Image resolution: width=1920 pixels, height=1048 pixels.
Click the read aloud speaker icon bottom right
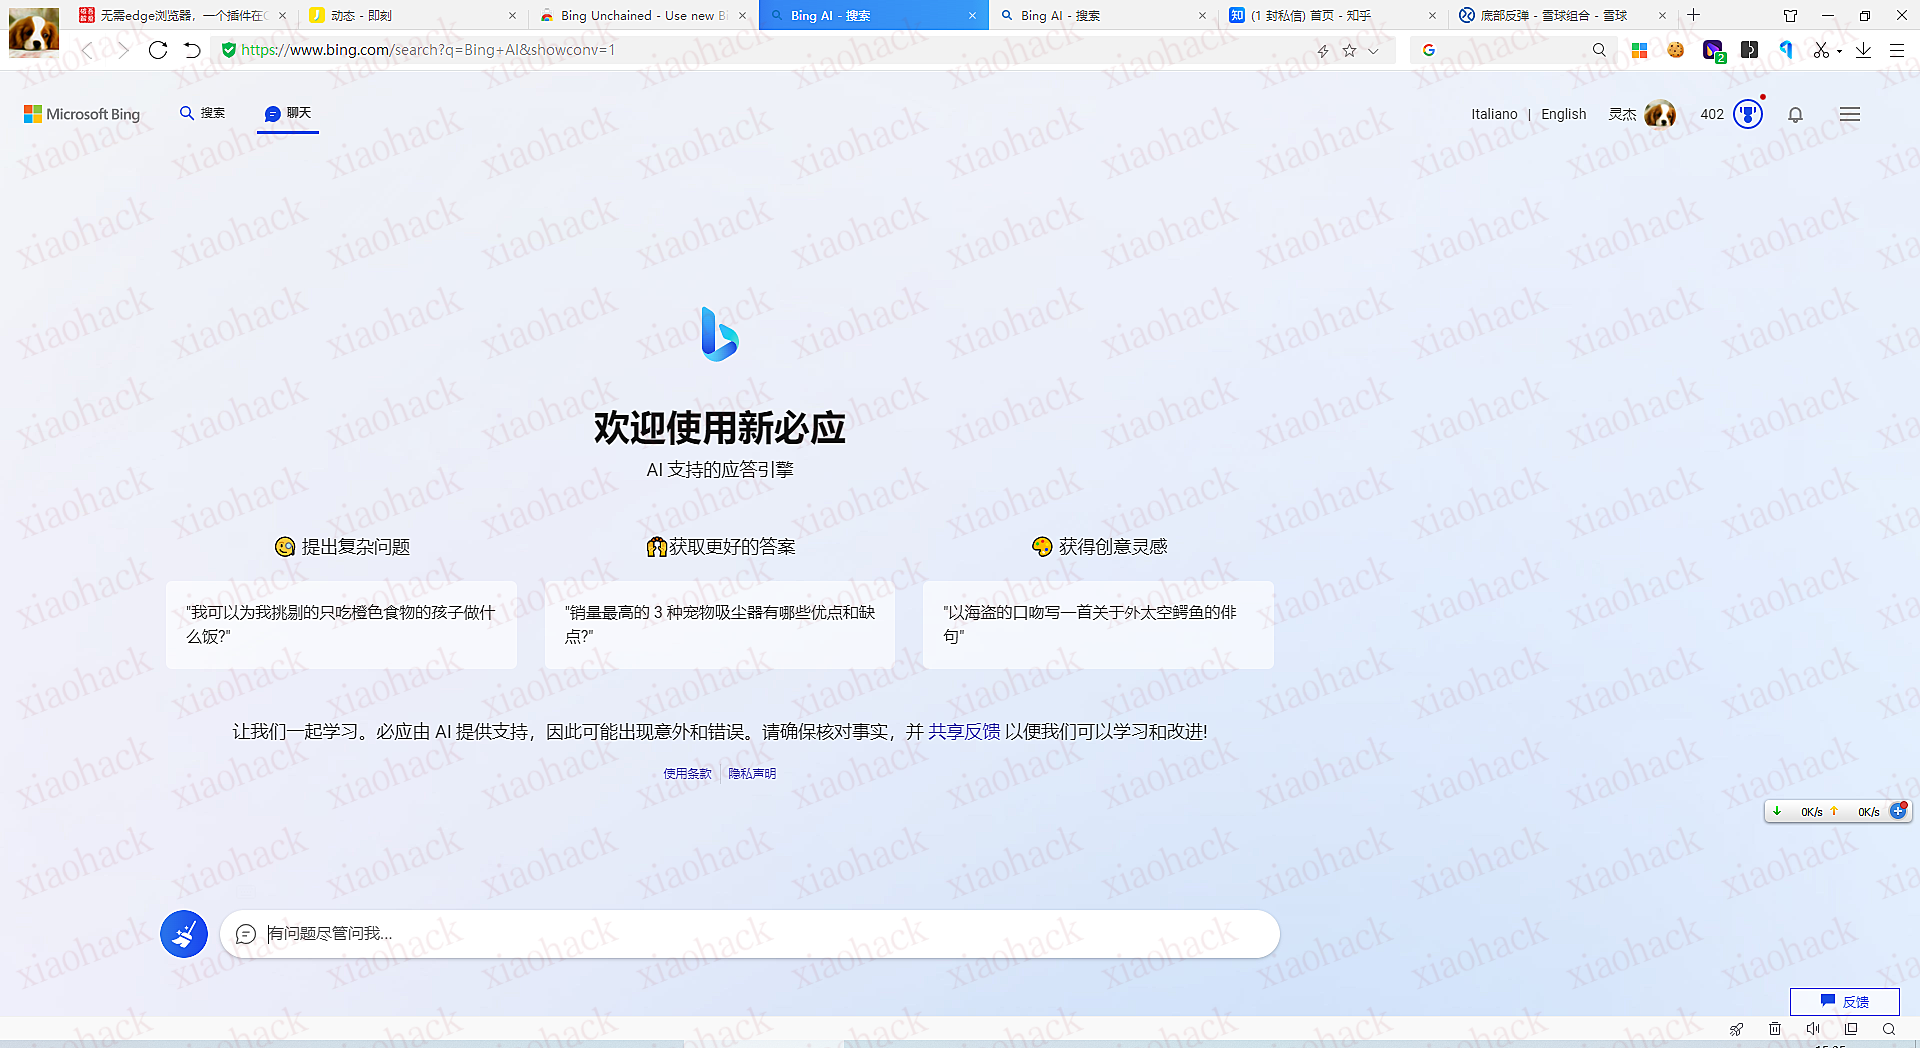[1813, 1029]
